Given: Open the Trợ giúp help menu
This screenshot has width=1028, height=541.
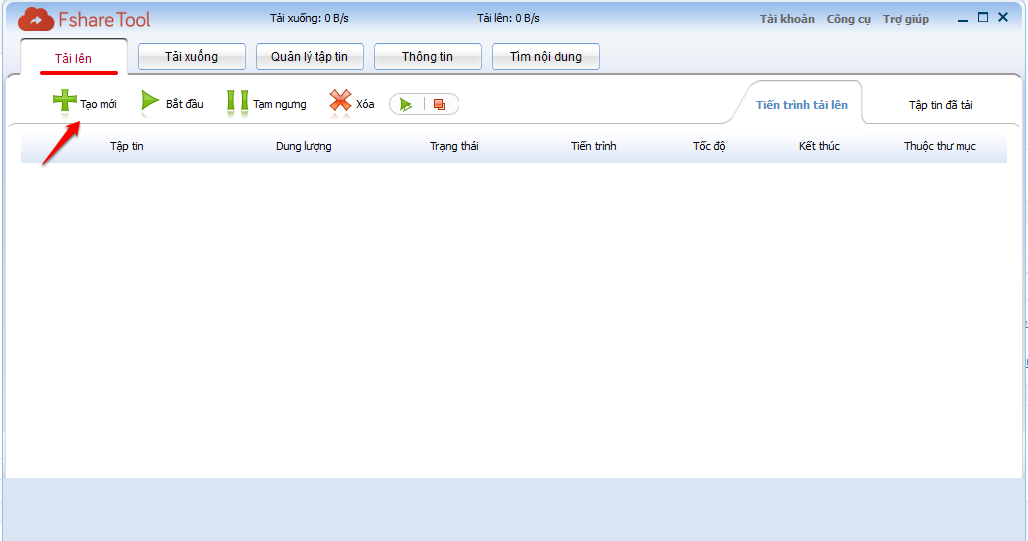Looking at the screenshot, I should [x=905, y=19].
